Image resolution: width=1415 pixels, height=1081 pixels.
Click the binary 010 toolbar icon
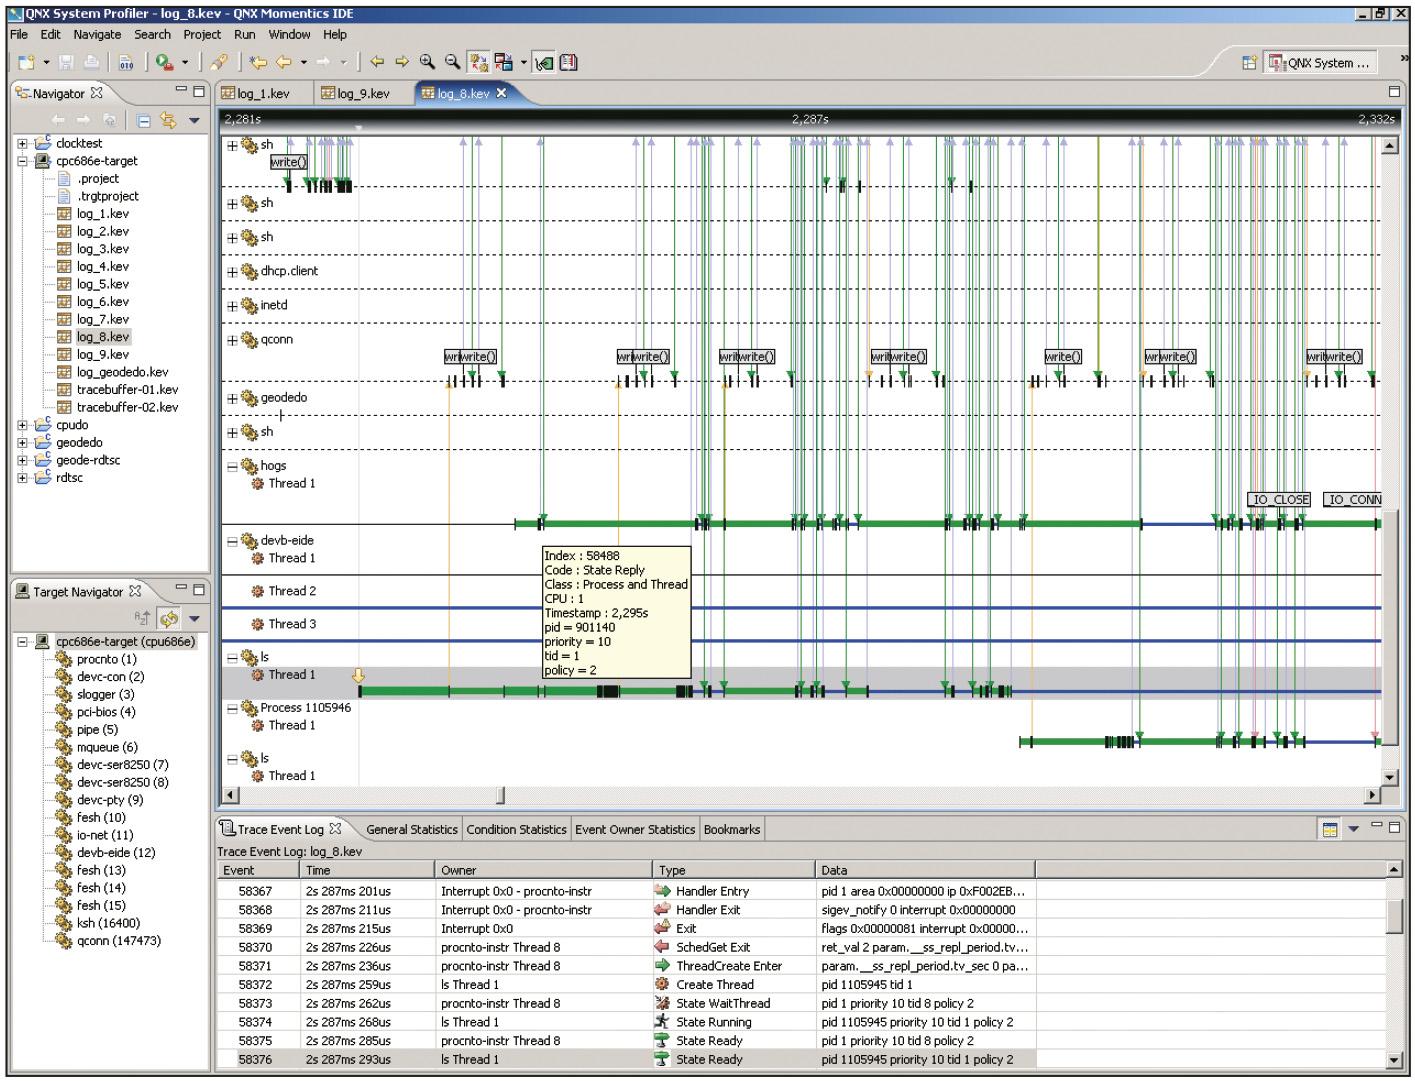click(x=126, y=63)
